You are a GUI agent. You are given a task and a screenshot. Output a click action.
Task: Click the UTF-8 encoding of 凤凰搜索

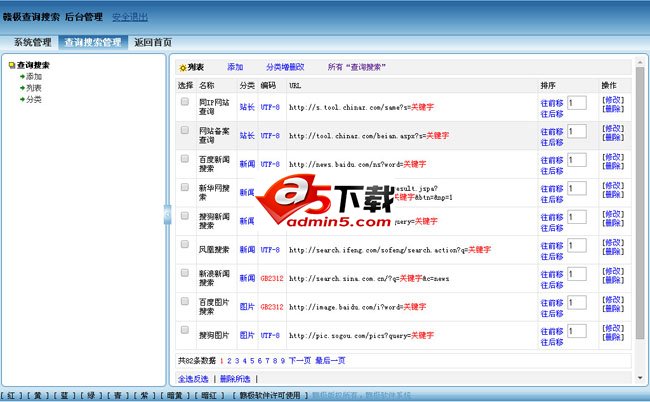click(x=270, y=250)
